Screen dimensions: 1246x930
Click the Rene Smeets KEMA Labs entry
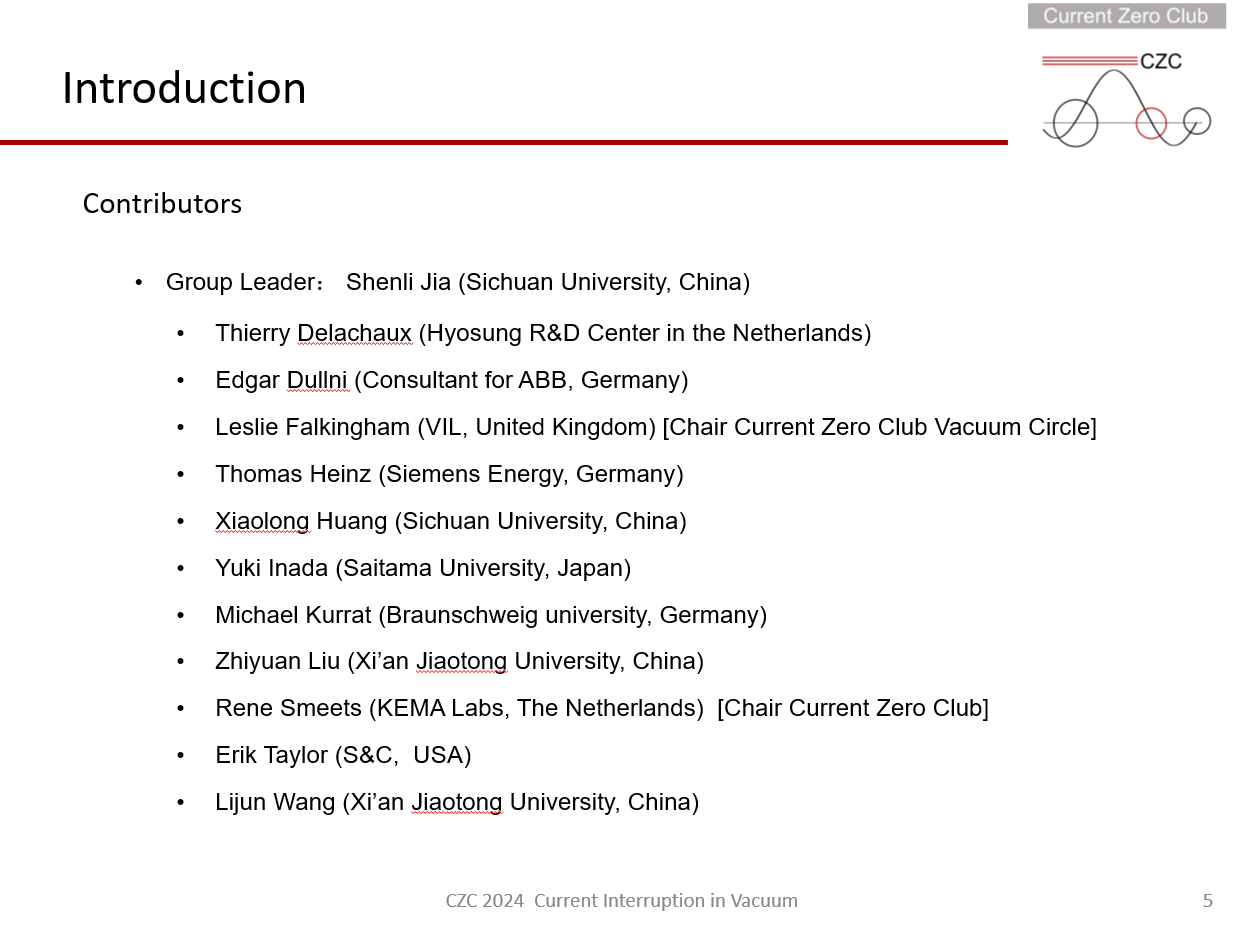click(x=459, y=709)
